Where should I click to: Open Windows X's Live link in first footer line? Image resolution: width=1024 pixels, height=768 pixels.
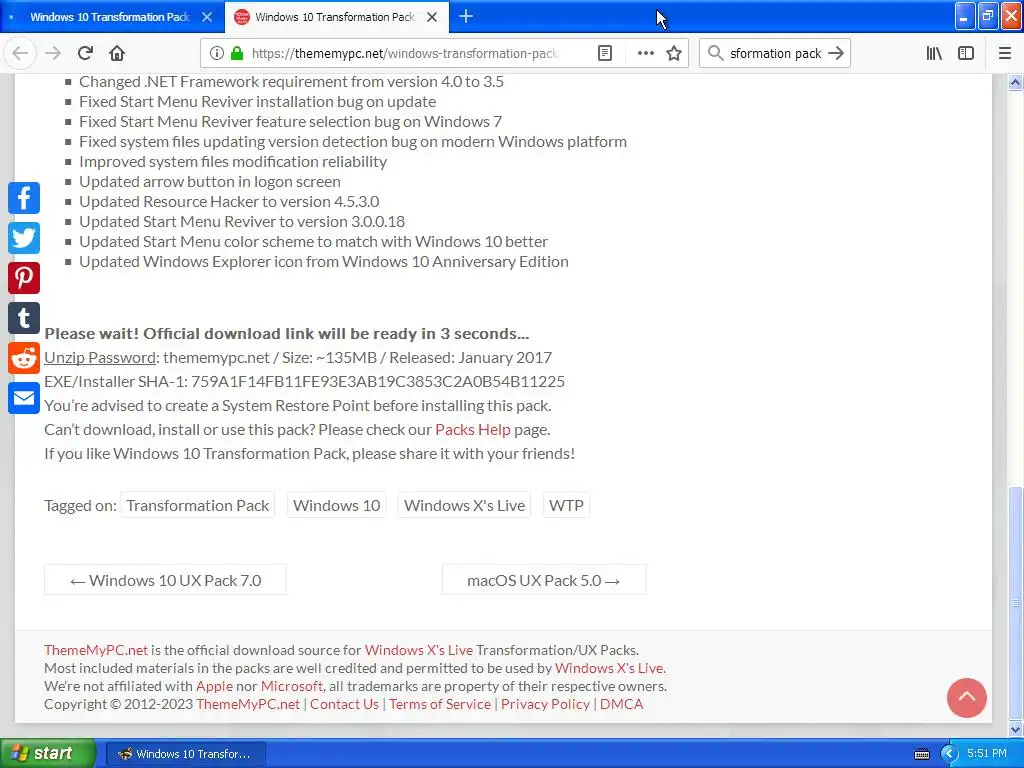419,650
